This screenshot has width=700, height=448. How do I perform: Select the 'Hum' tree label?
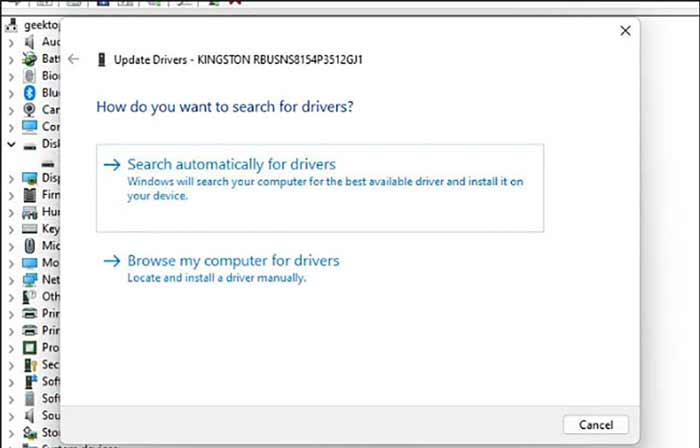pos(50,212)
